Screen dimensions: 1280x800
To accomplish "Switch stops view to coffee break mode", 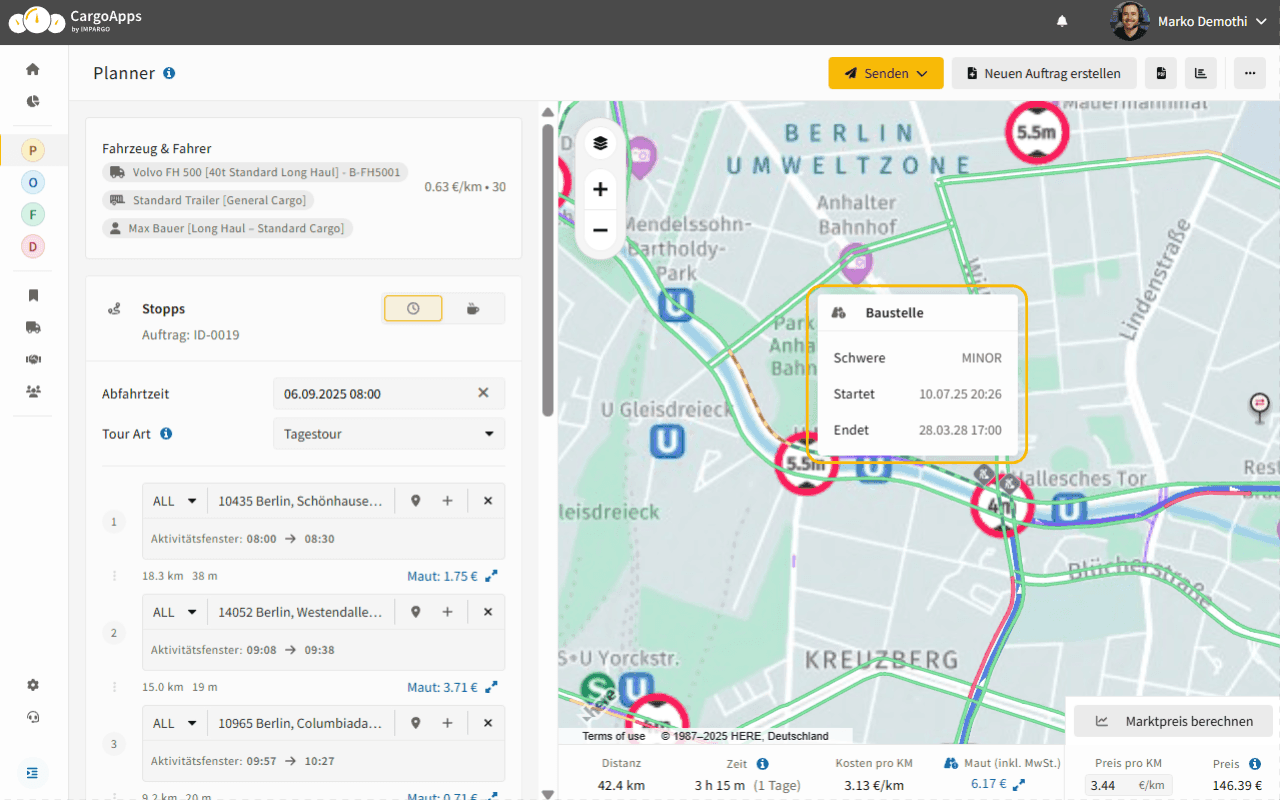I will pos(473,309).
